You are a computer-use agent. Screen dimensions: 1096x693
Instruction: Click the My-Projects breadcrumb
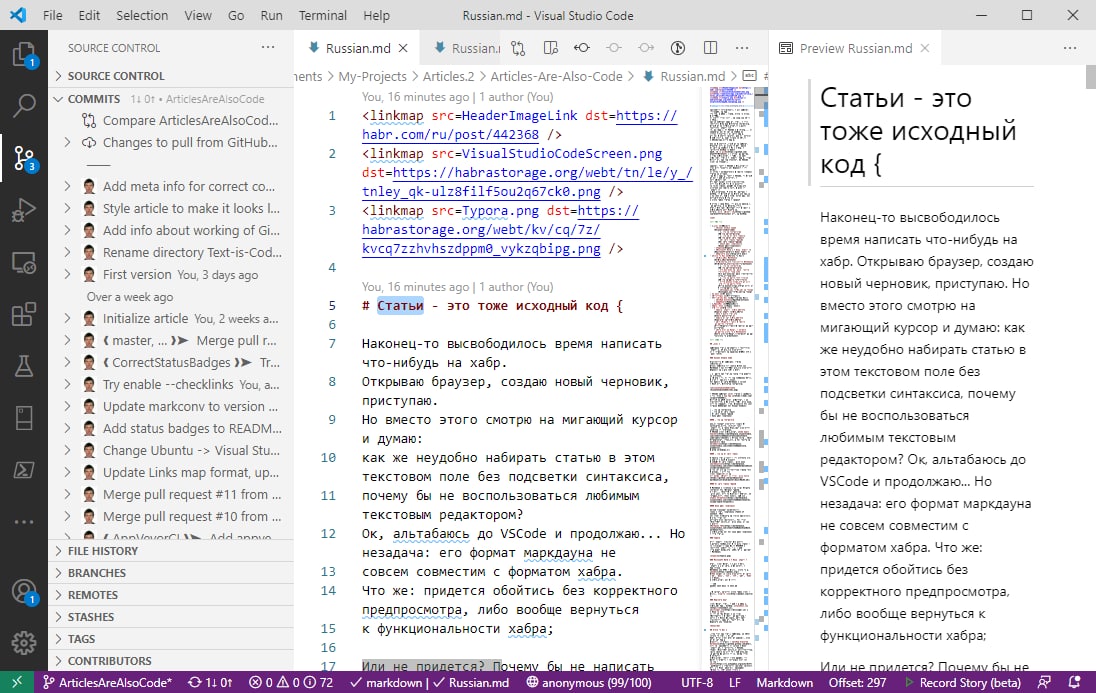click(372, 76)
